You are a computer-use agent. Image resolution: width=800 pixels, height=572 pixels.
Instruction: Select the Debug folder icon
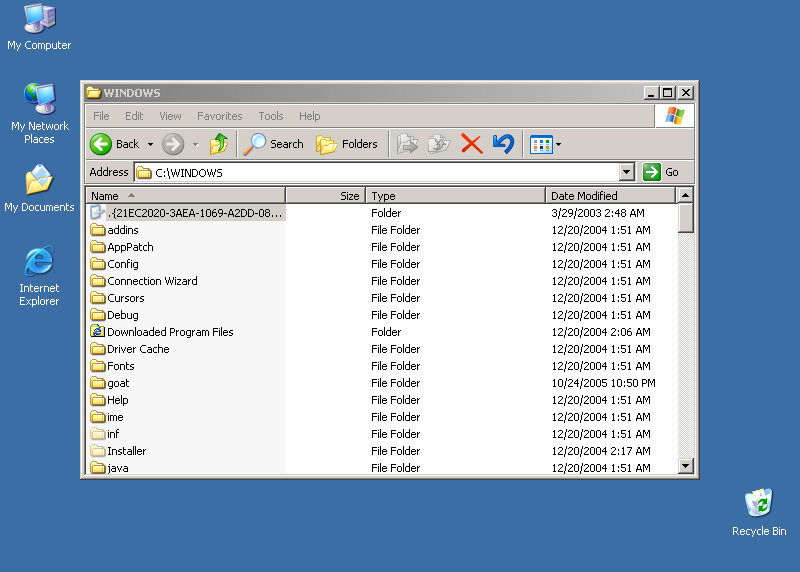point(97,315)
